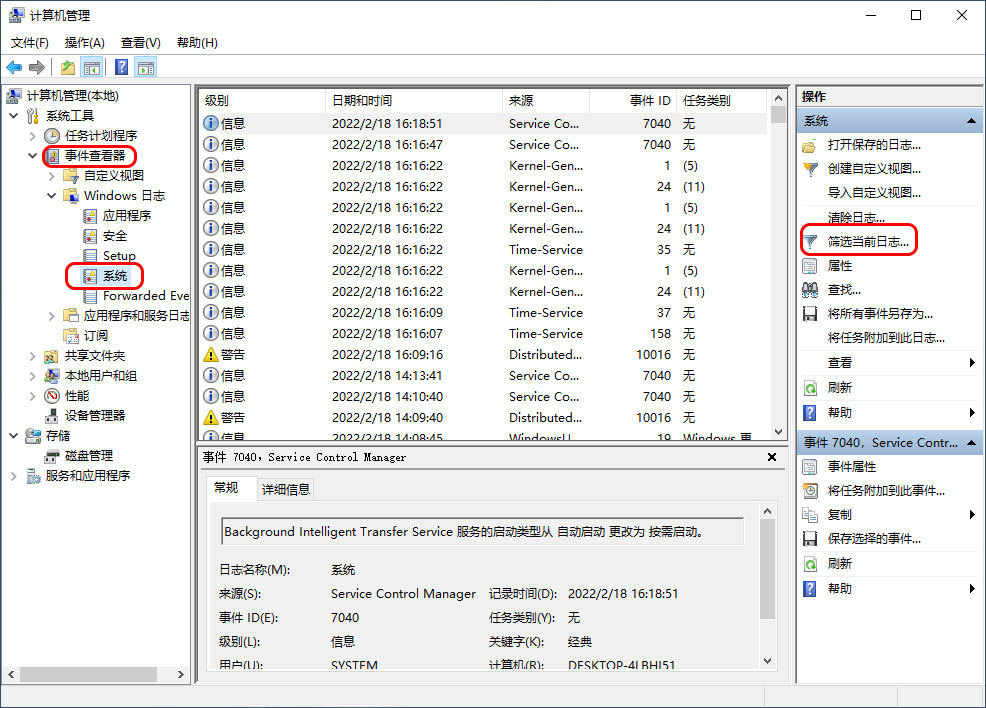Click the tree pane horizontal scrollbar right arrow
This screenshot has height=708, width=986.
click(180, 675)
